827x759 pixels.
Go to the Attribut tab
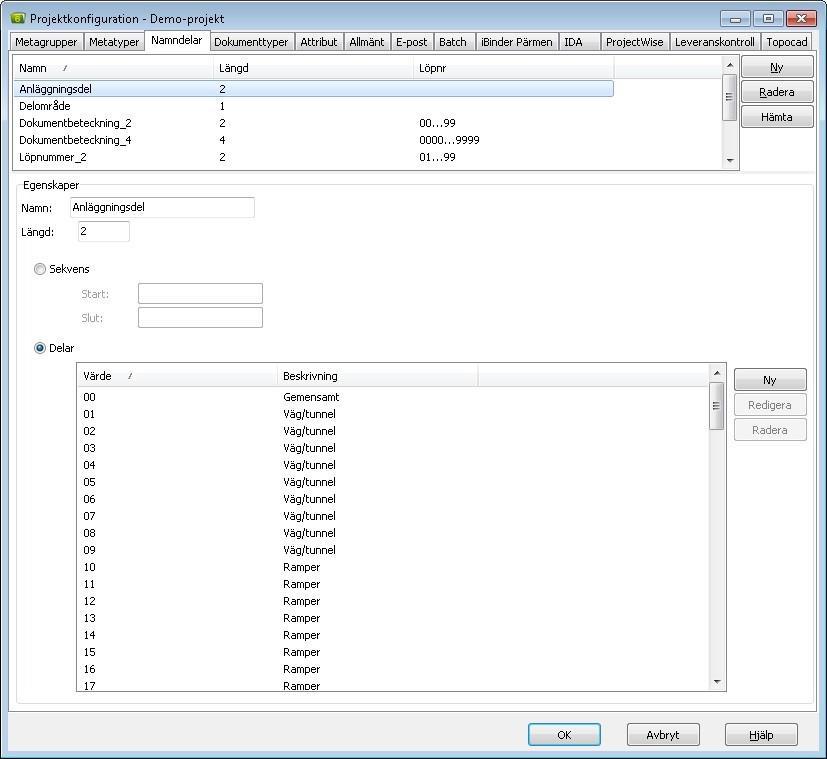tap(319, 42)
